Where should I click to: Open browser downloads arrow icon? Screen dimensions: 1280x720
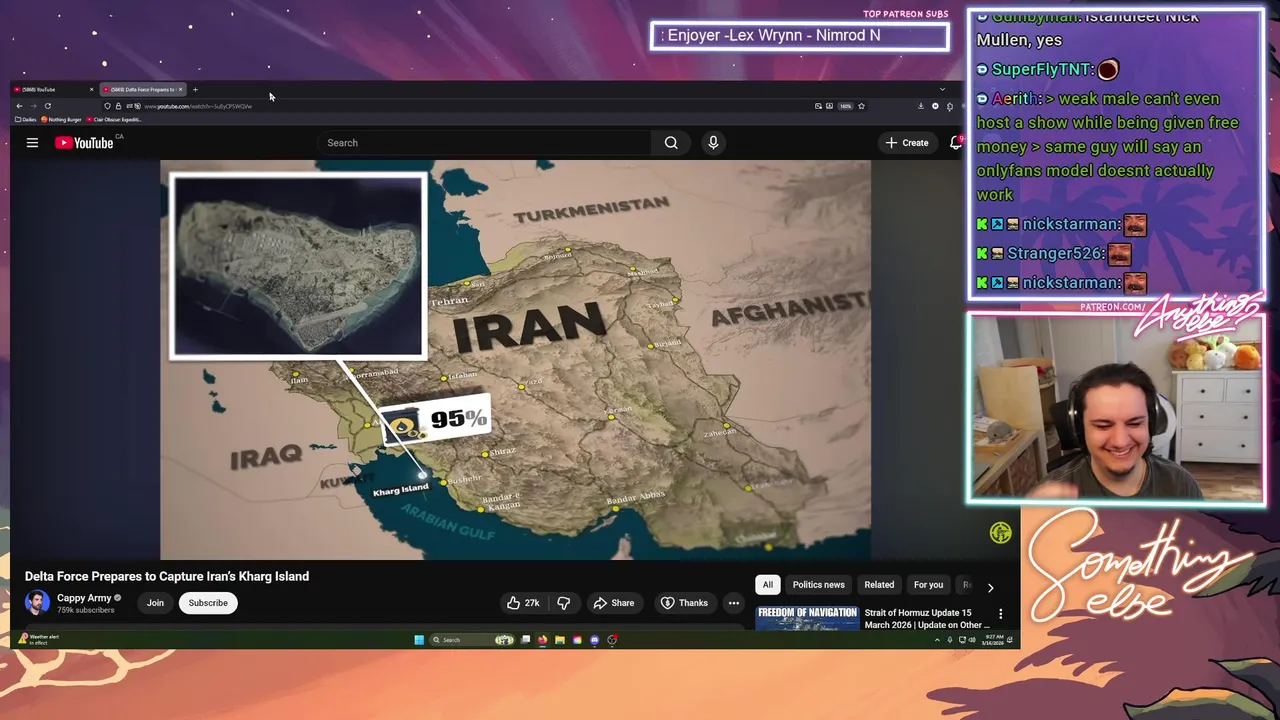click(921, 106)
